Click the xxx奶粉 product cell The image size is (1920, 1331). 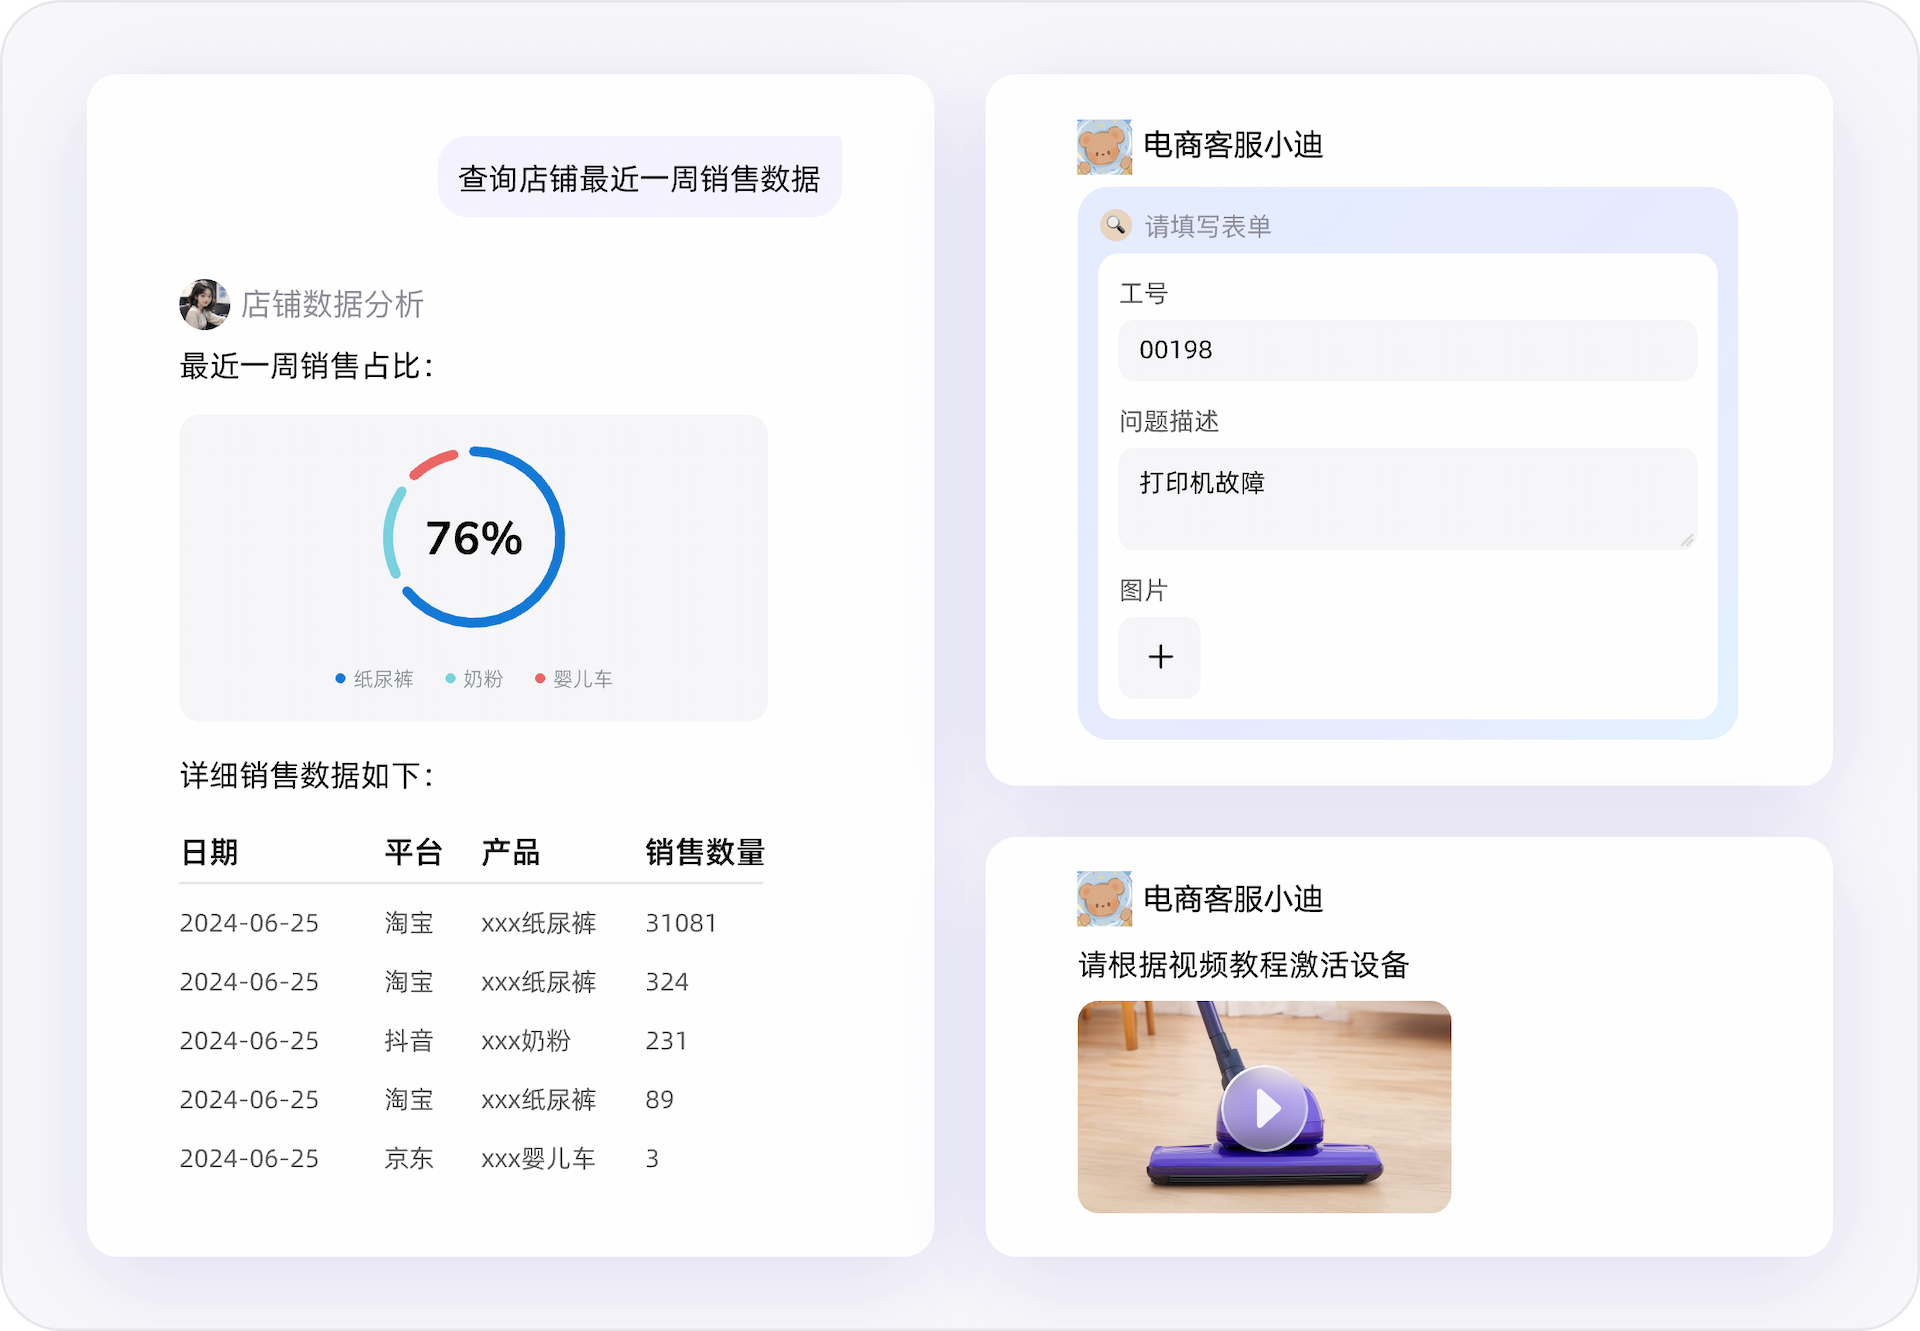(x=526, y=1041)
